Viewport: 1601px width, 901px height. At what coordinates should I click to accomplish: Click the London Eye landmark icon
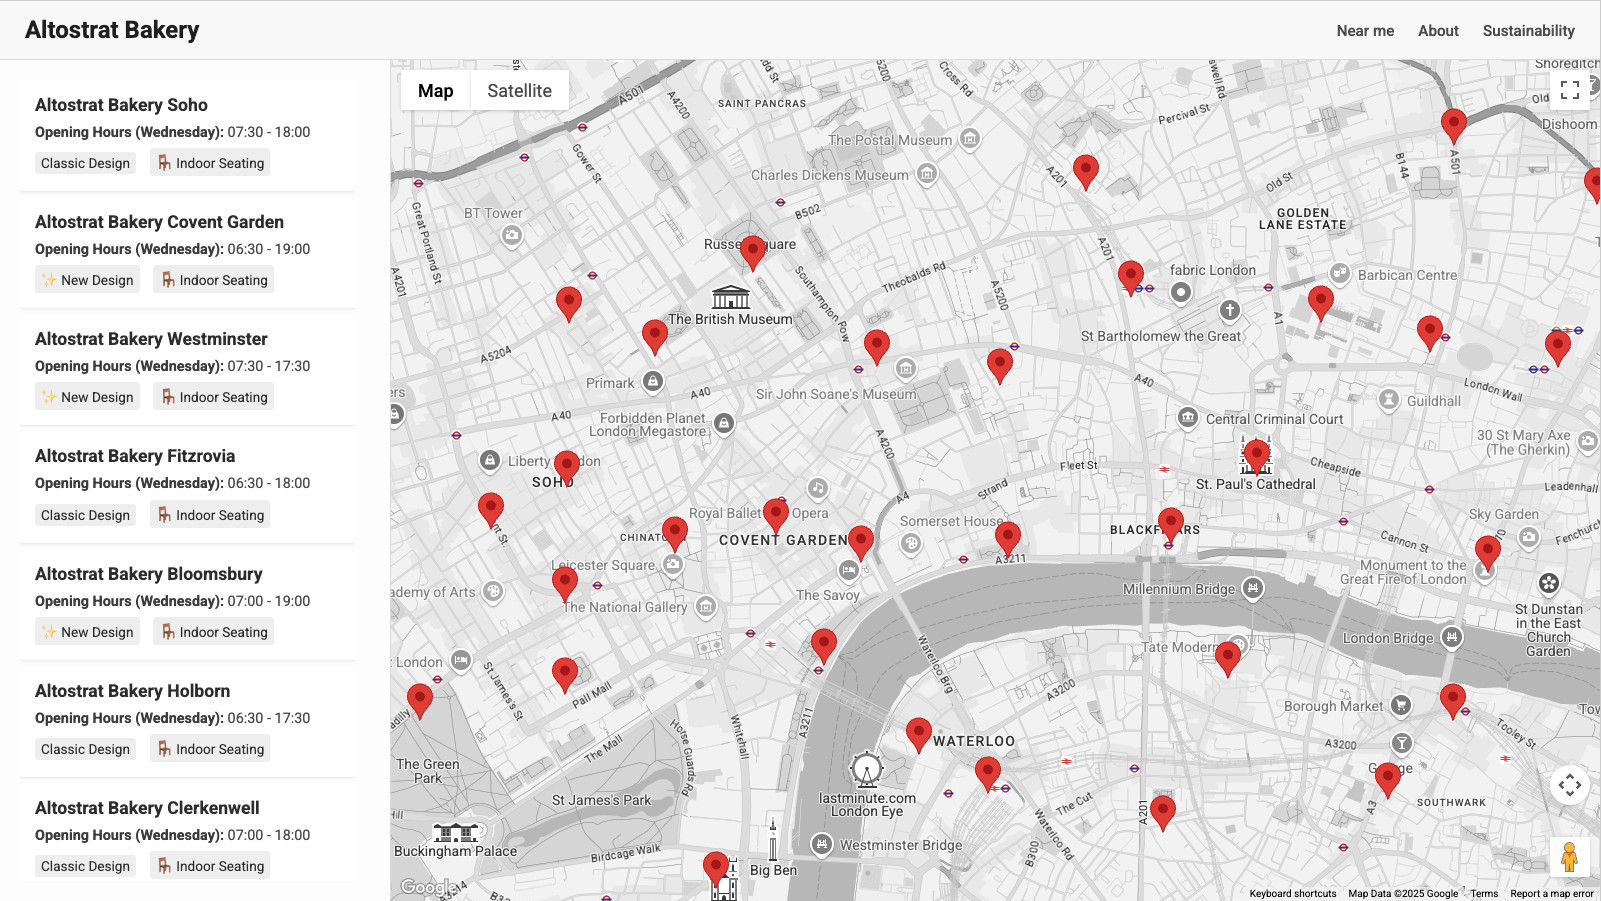tap(866, 770)
